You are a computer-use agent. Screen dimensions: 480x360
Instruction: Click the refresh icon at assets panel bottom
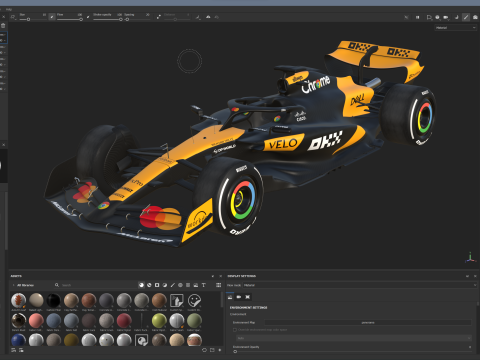204,350
